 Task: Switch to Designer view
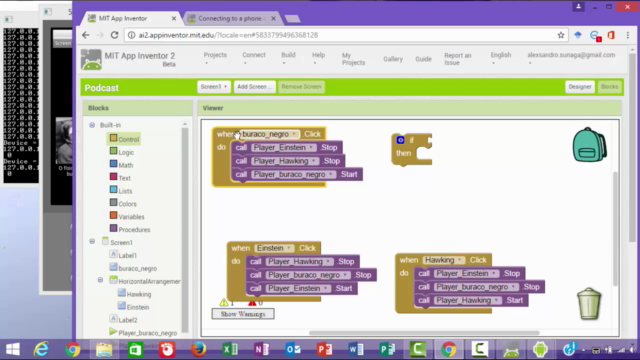[580, 87]
